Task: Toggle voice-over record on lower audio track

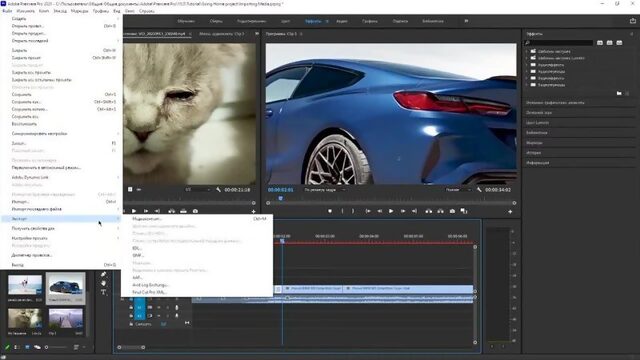Action: [x=176, y=316]
